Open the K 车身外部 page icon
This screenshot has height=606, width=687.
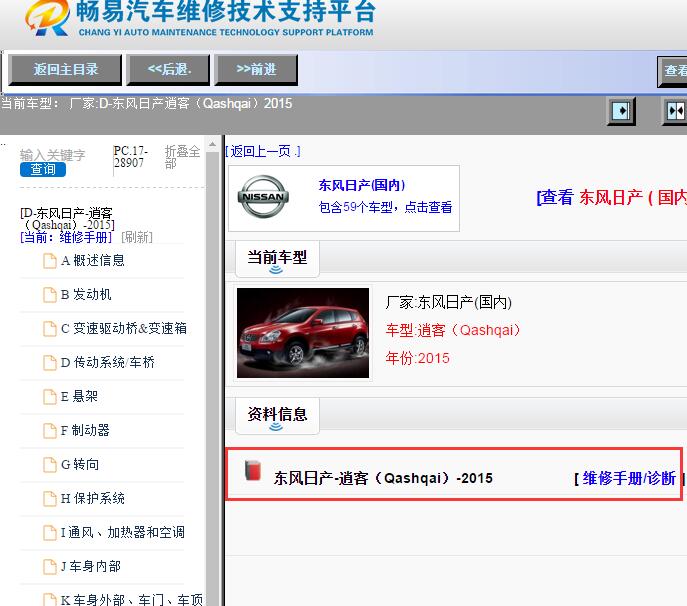coord(50,599)
